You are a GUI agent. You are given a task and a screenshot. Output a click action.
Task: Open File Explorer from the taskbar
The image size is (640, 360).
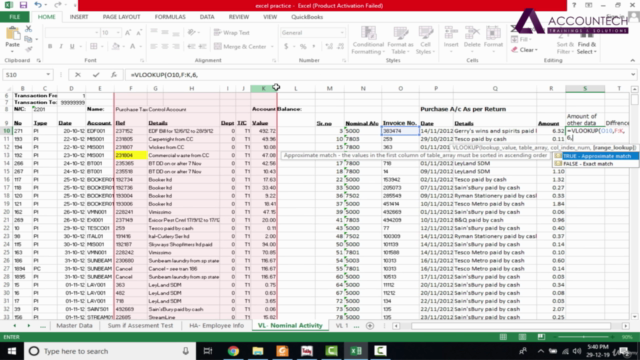pyautogui.click(x=258, y=351)
